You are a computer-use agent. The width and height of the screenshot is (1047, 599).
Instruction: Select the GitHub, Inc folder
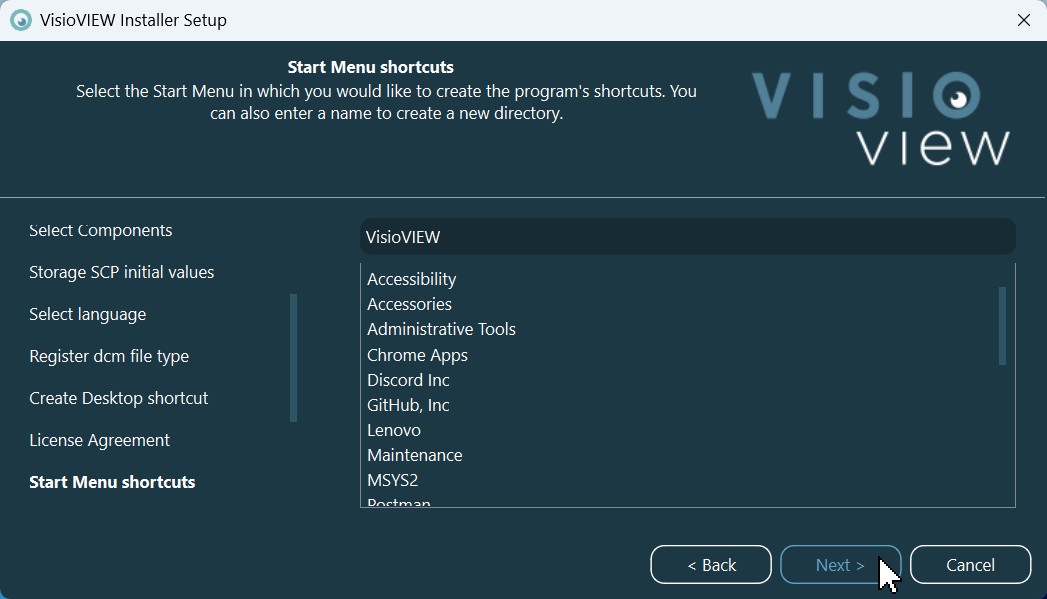[408, 405]
